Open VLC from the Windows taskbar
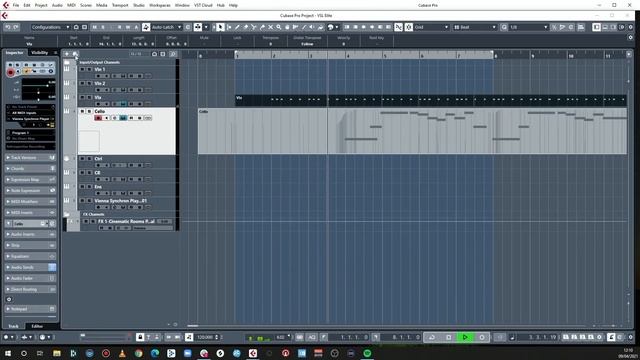Image resolution: width=640 pixels, height=360 pixels. pos(122,353)
